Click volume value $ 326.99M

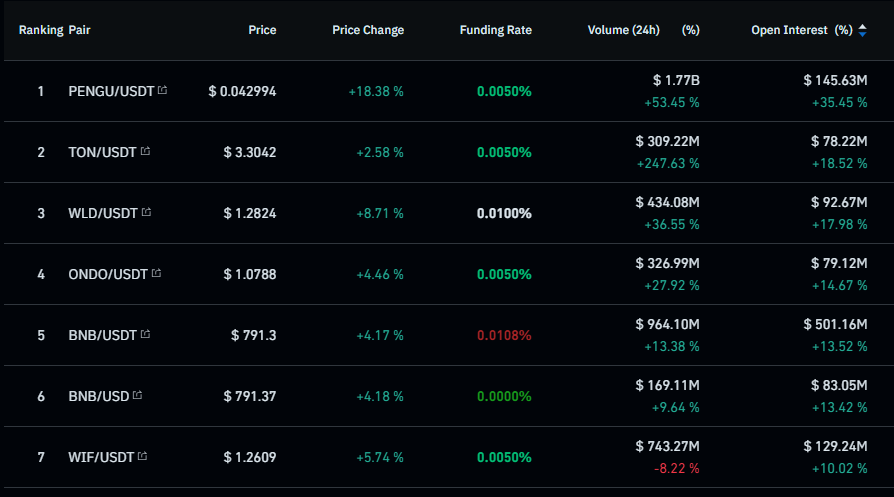[668, 263]
